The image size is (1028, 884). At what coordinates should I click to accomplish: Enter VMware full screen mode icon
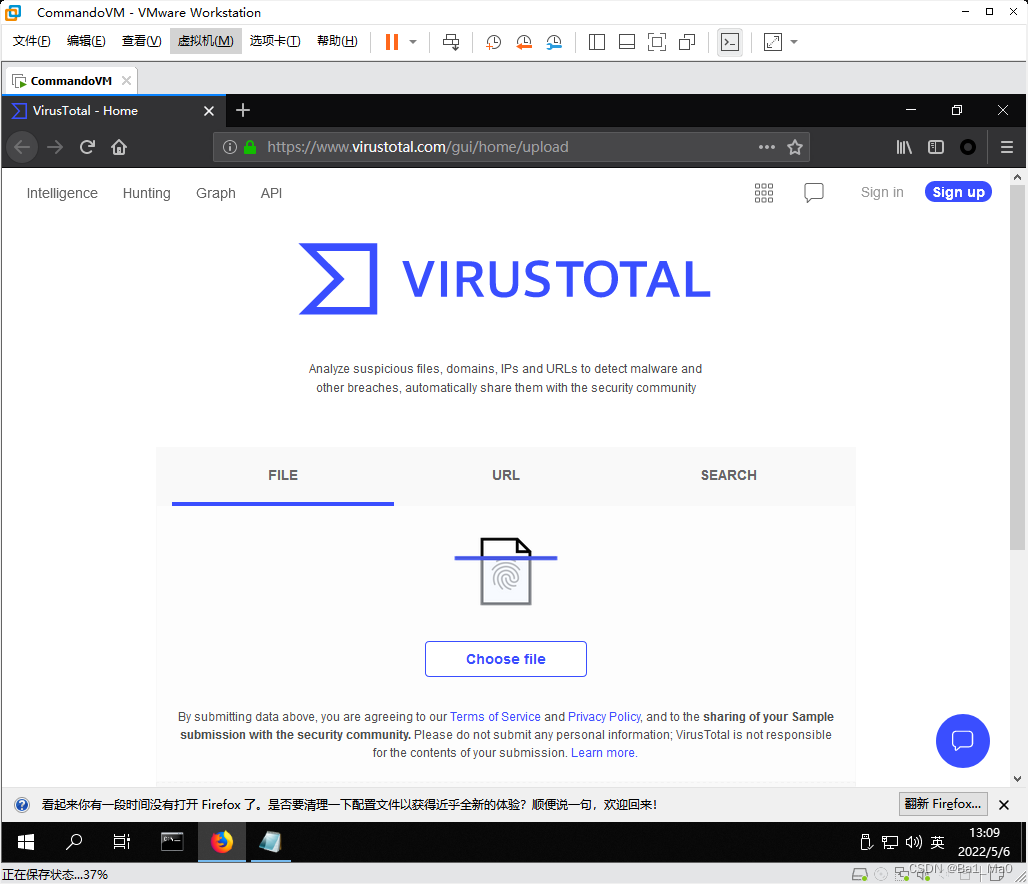657,42
